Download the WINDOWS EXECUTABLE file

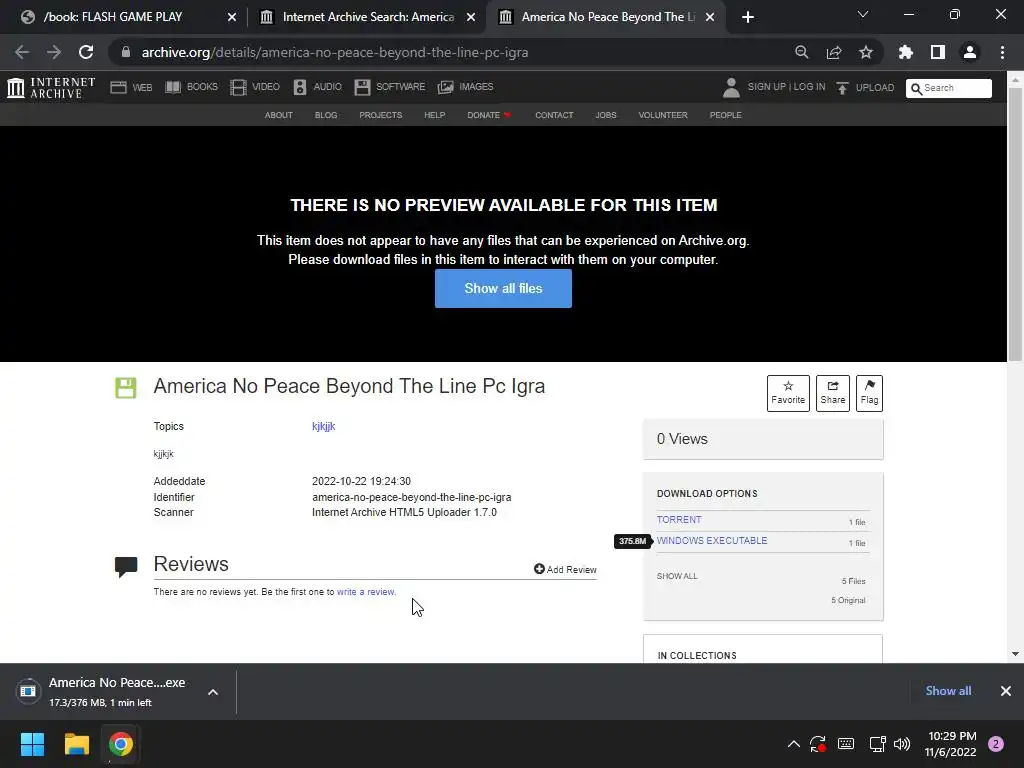pos(712,541)
